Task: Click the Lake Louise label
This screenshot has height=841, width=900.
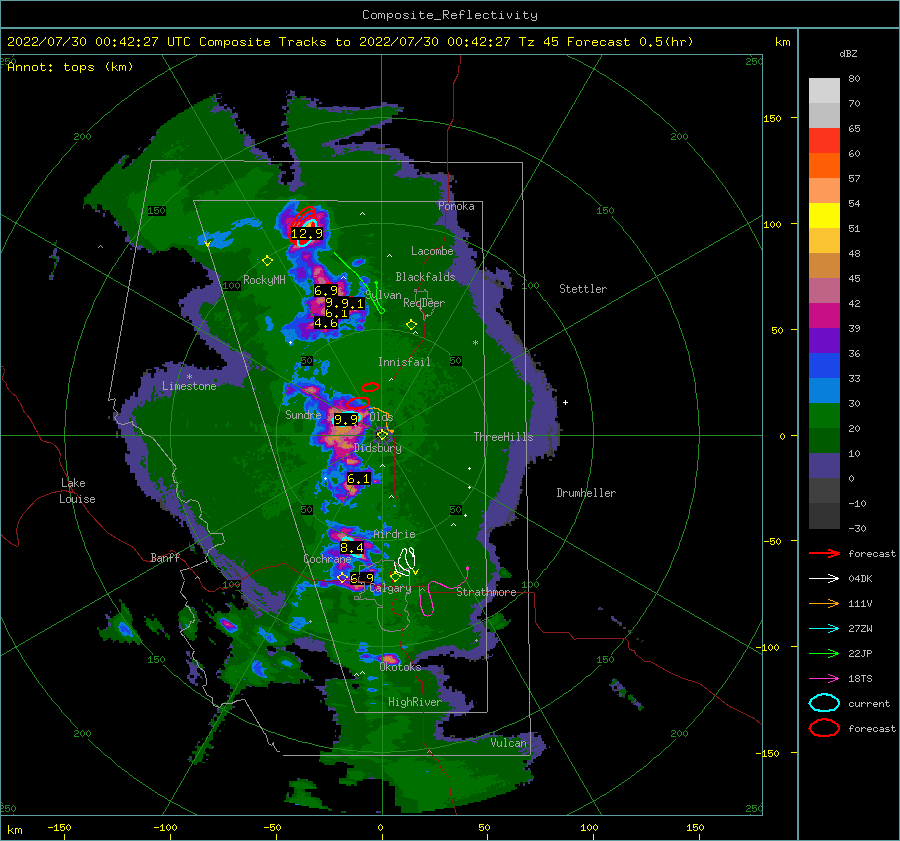Action: point(77,491)
